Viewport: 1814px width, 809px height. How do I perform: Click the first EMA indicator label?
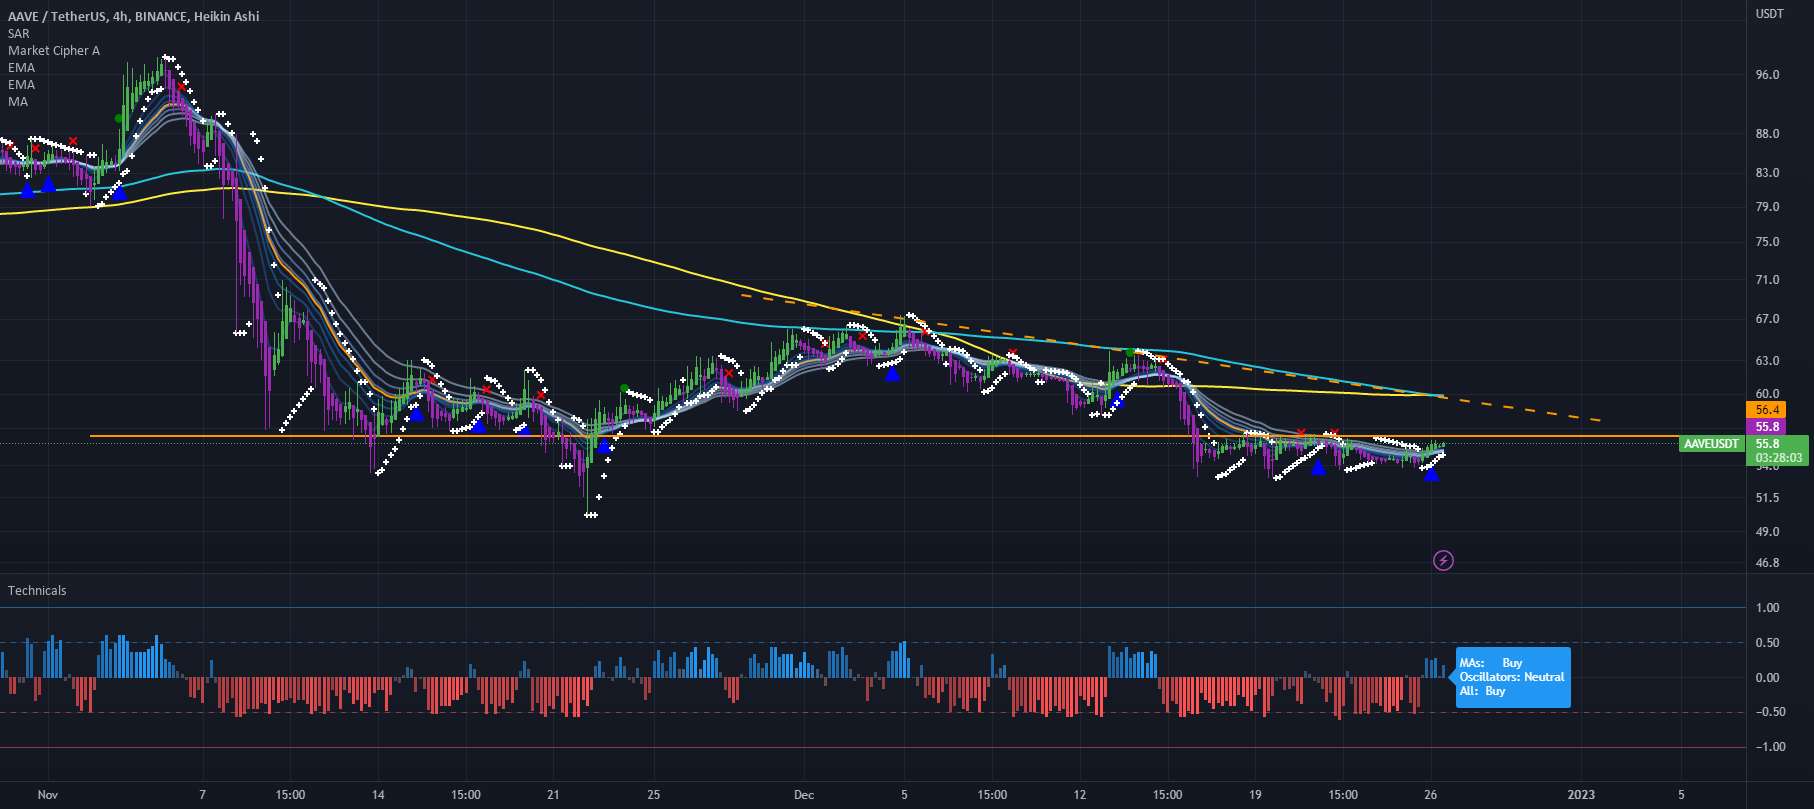pyautogui.click(x=21, y=67)
